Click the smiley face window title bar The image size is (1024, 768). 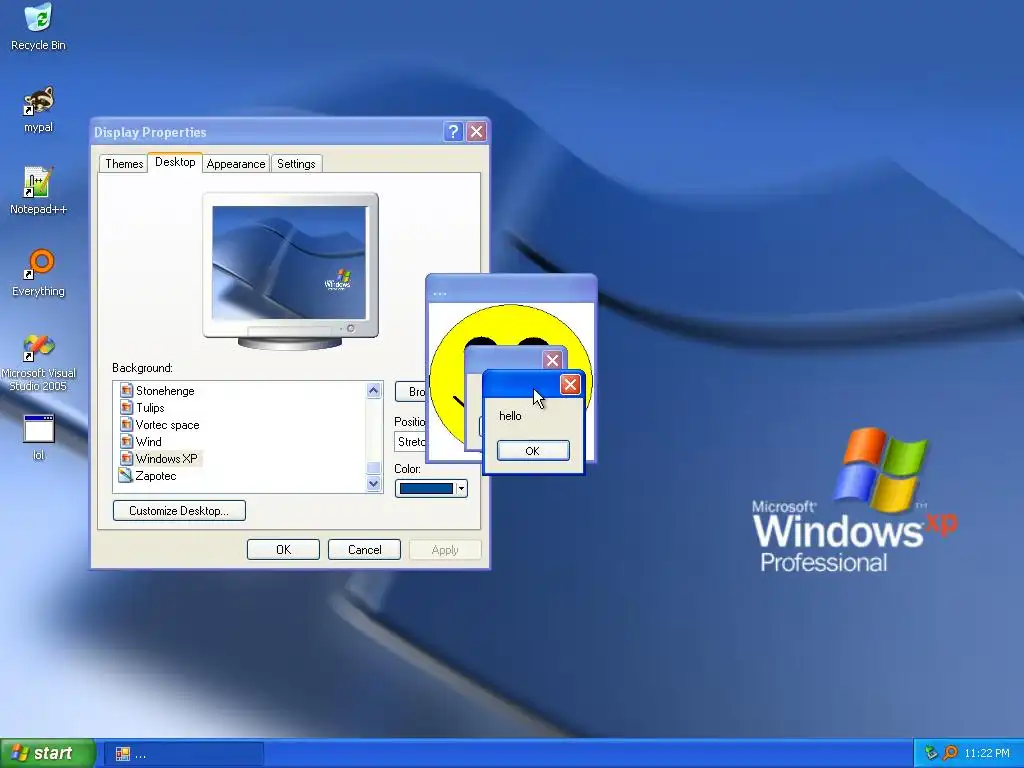(511, 289)
